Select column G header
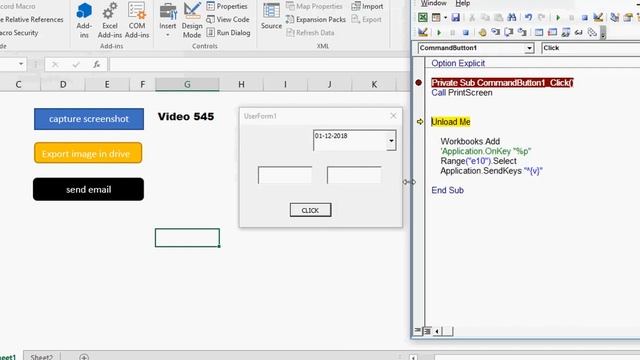 [x=187, y=84]
